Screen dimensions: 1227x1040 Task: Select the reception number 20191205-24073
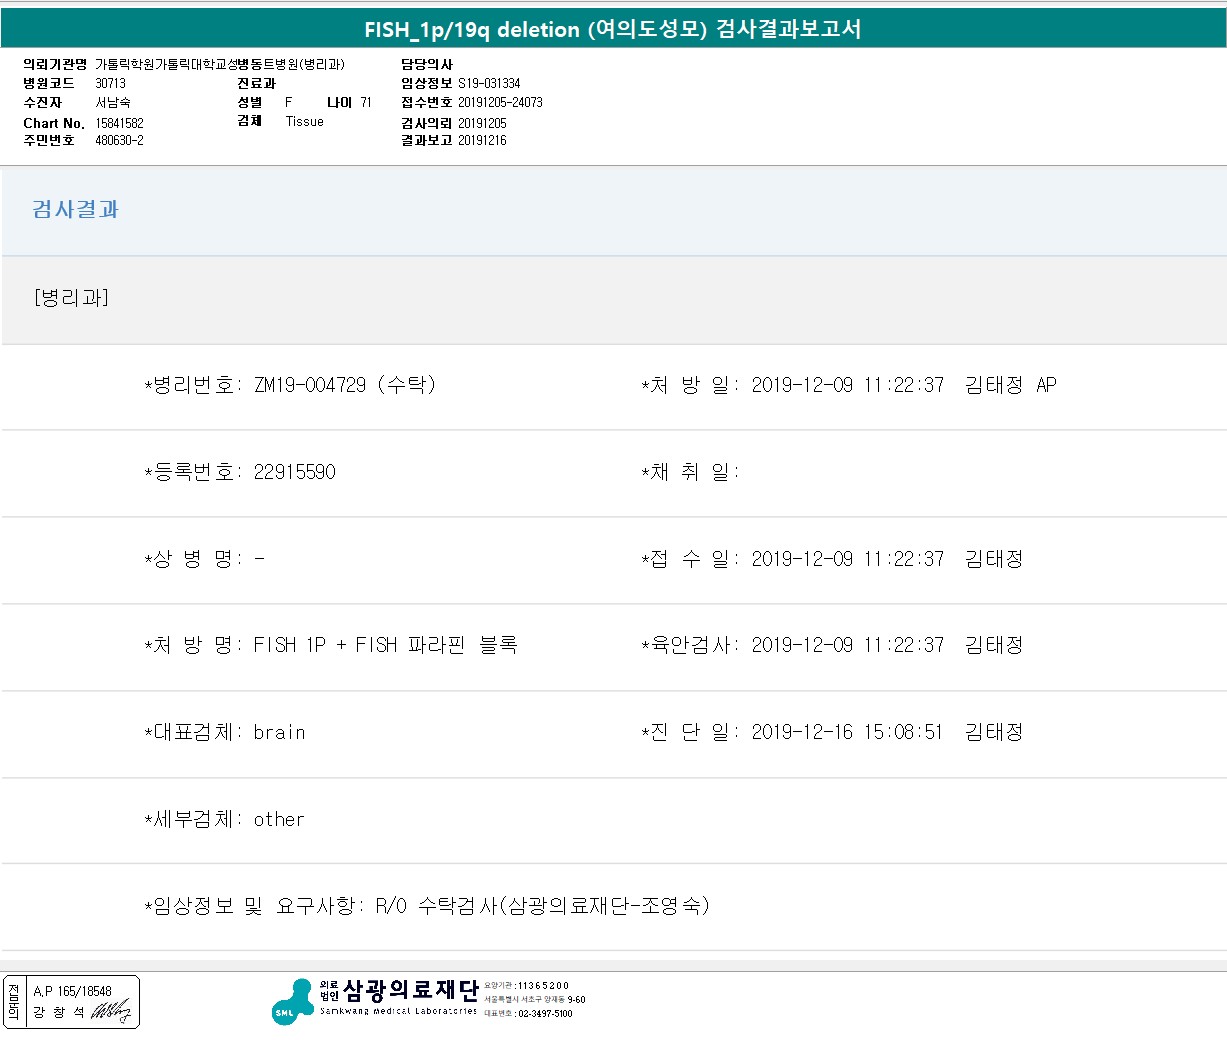pos(500,102)
